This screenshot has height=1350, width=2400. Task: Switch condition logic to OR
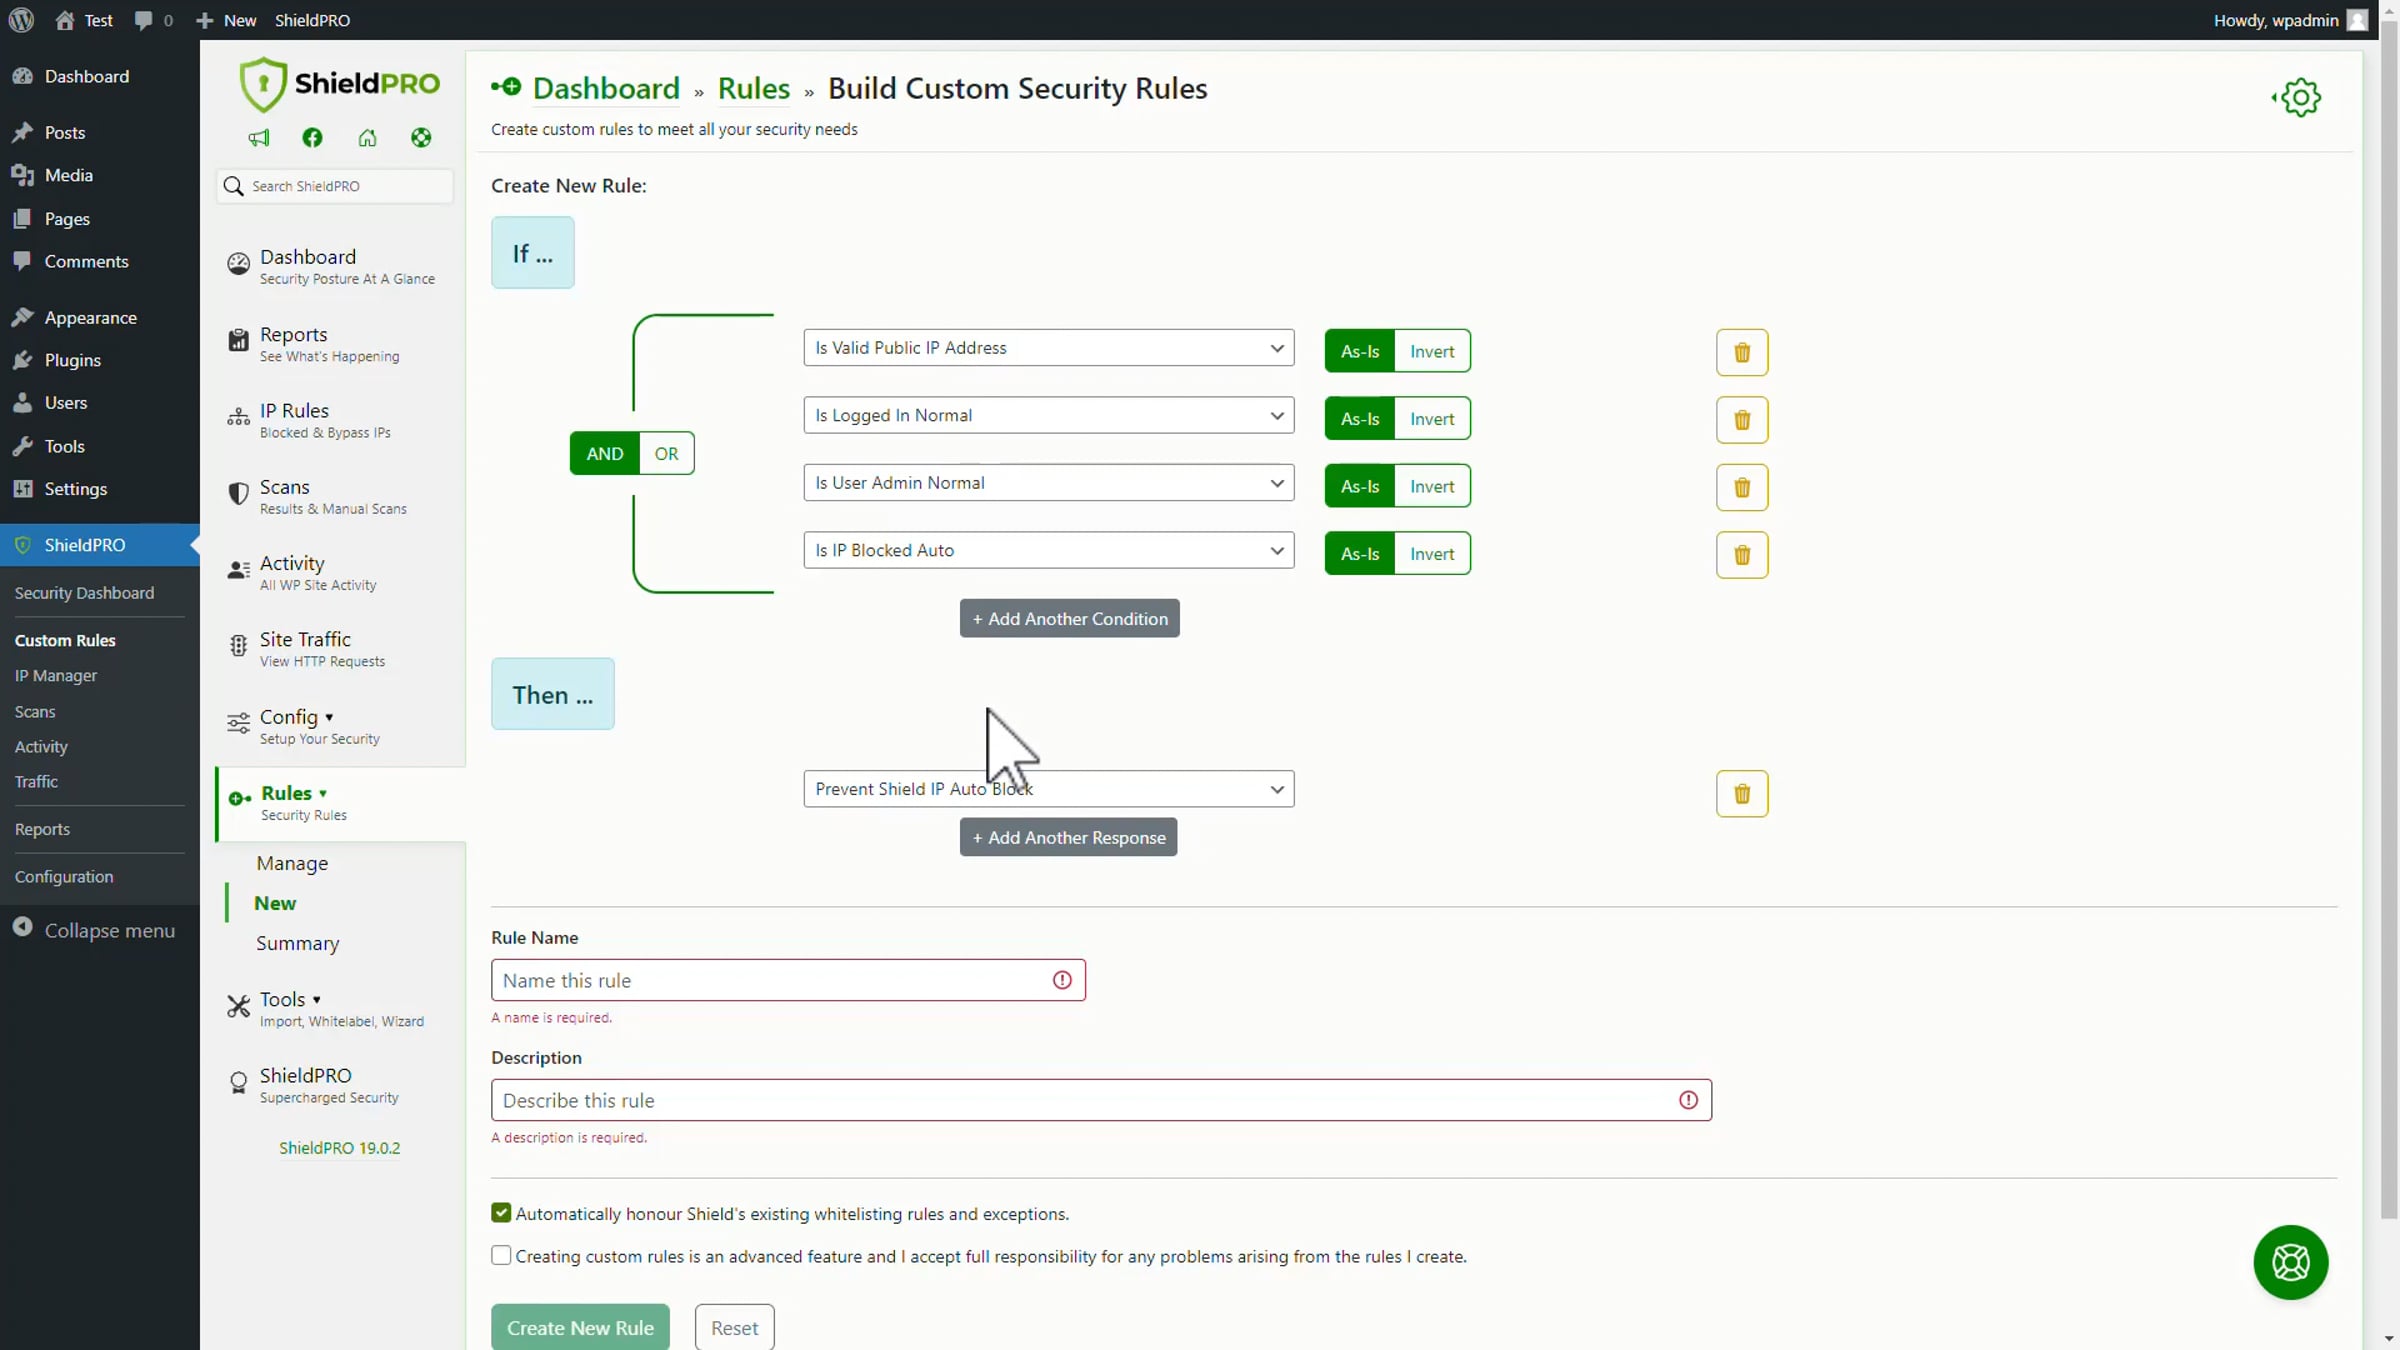(x=666, y=454)
